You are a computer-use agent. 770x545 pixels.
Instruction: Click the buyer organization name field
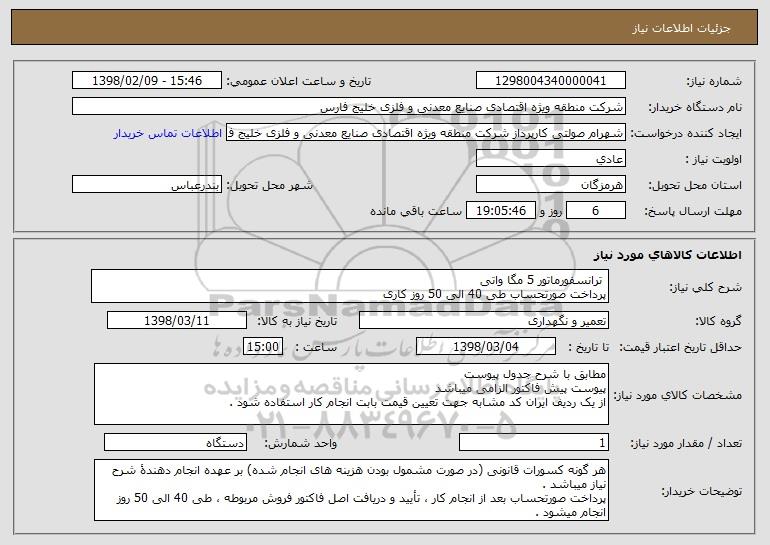(349, 107)
